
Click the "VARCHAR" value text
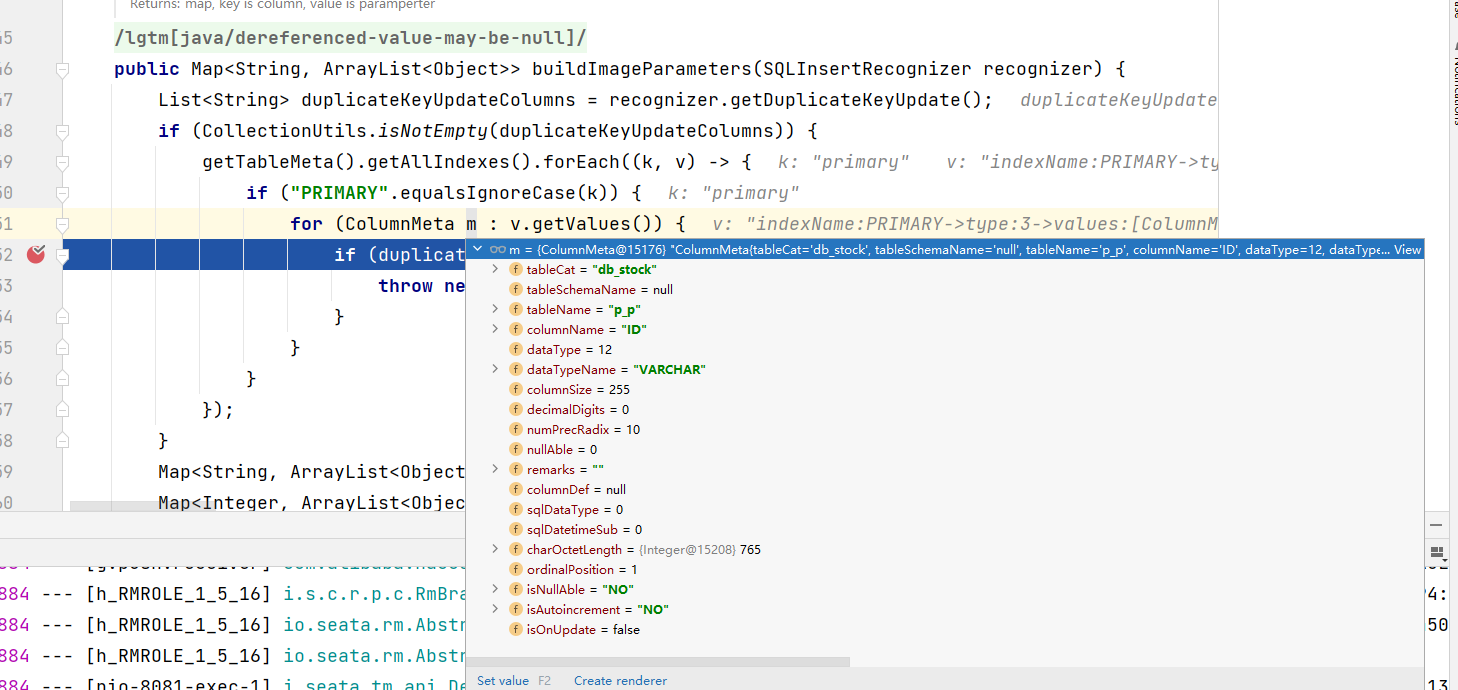pyautogui.click(x=669, y=370)
